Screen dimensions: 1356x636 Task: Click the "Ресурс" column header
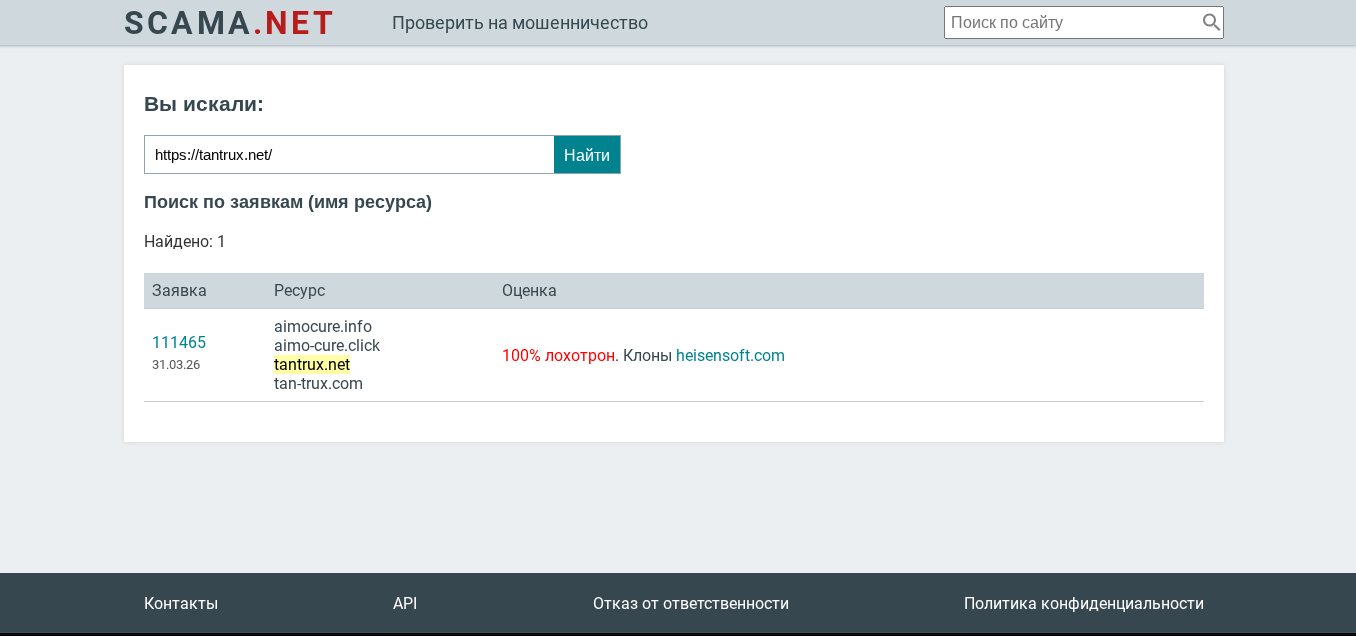[x=299, y=291]
